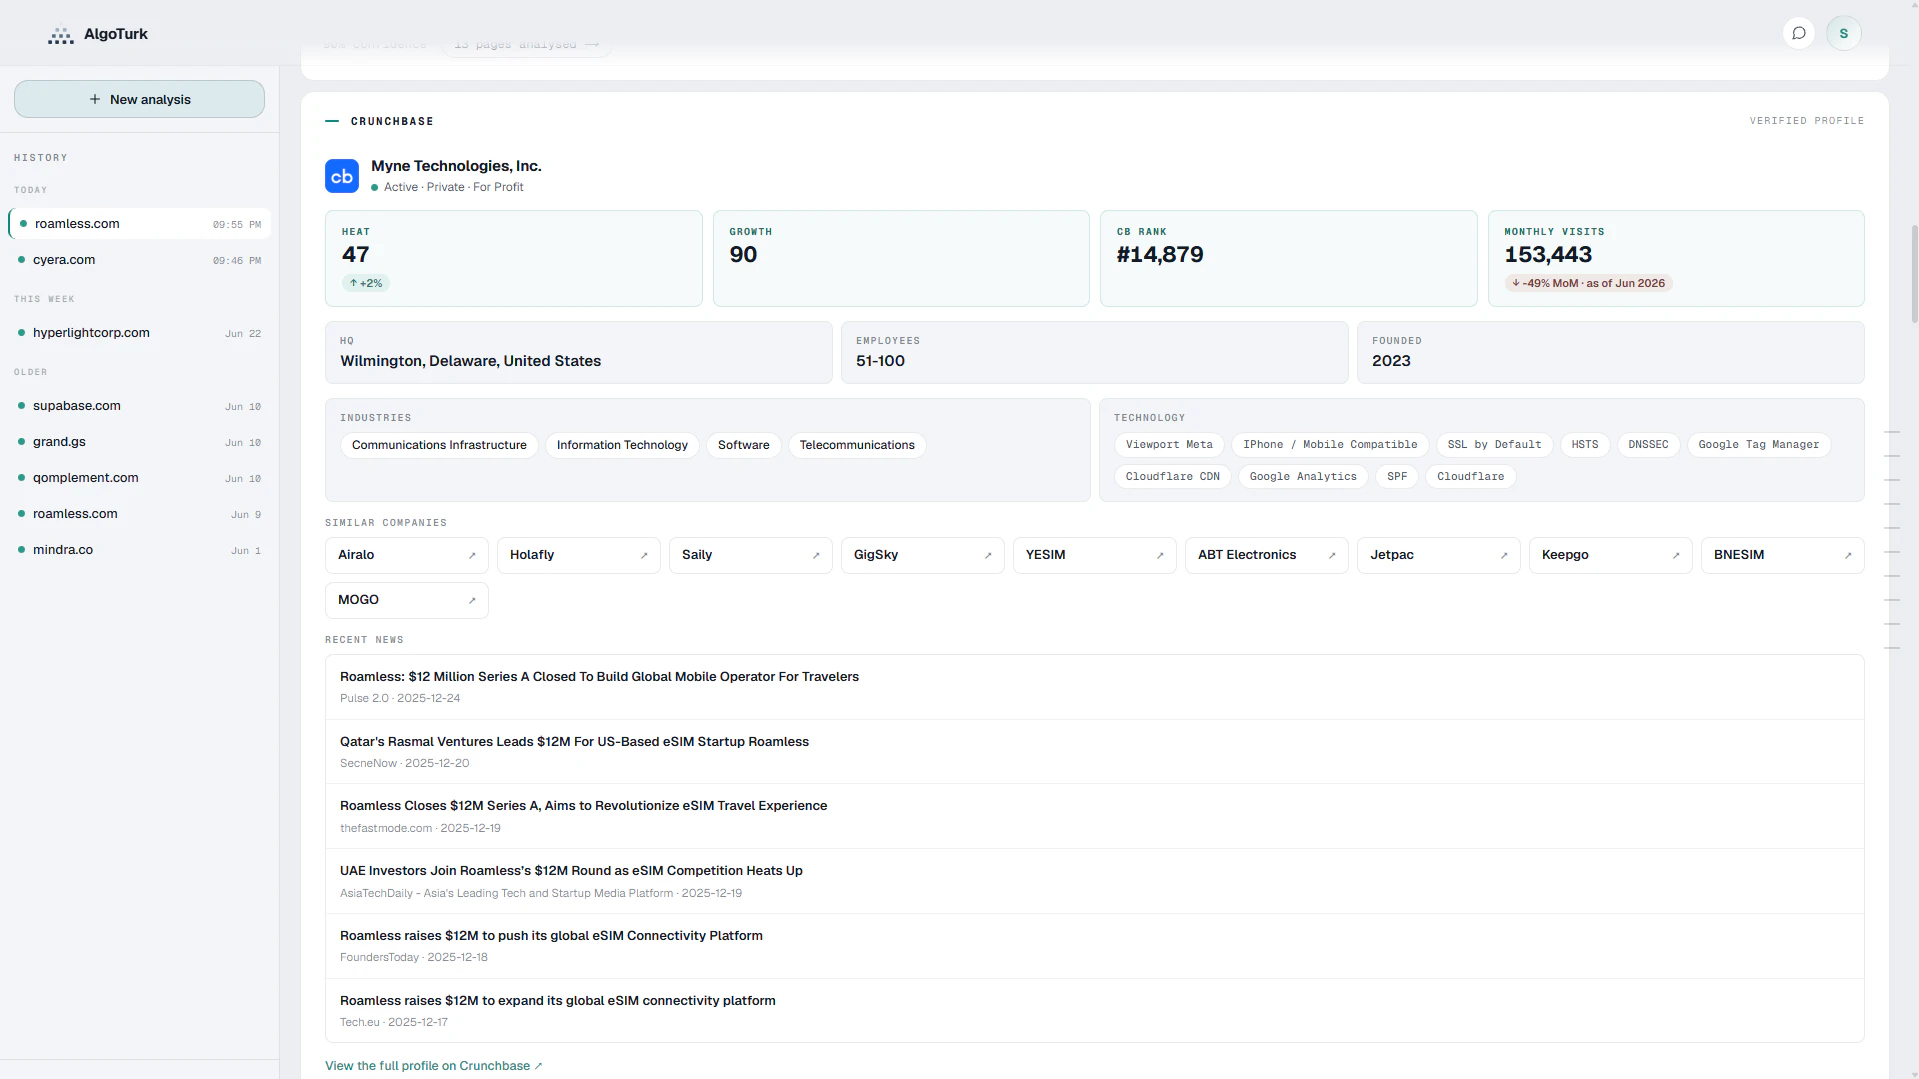Click the IPhone / Mobile Compatible tag
The image size is (1919, 1079).
click(x=1330, y=445)
